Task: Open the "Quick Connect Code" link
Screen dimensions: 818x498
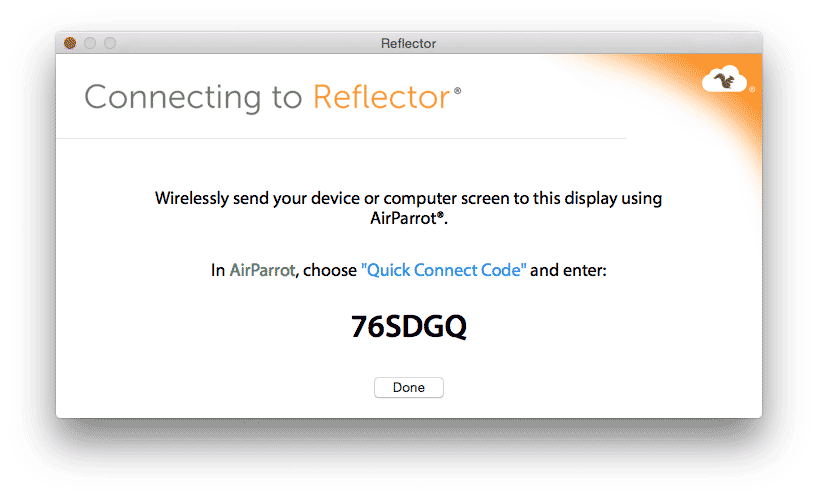Action: point(443,271)
